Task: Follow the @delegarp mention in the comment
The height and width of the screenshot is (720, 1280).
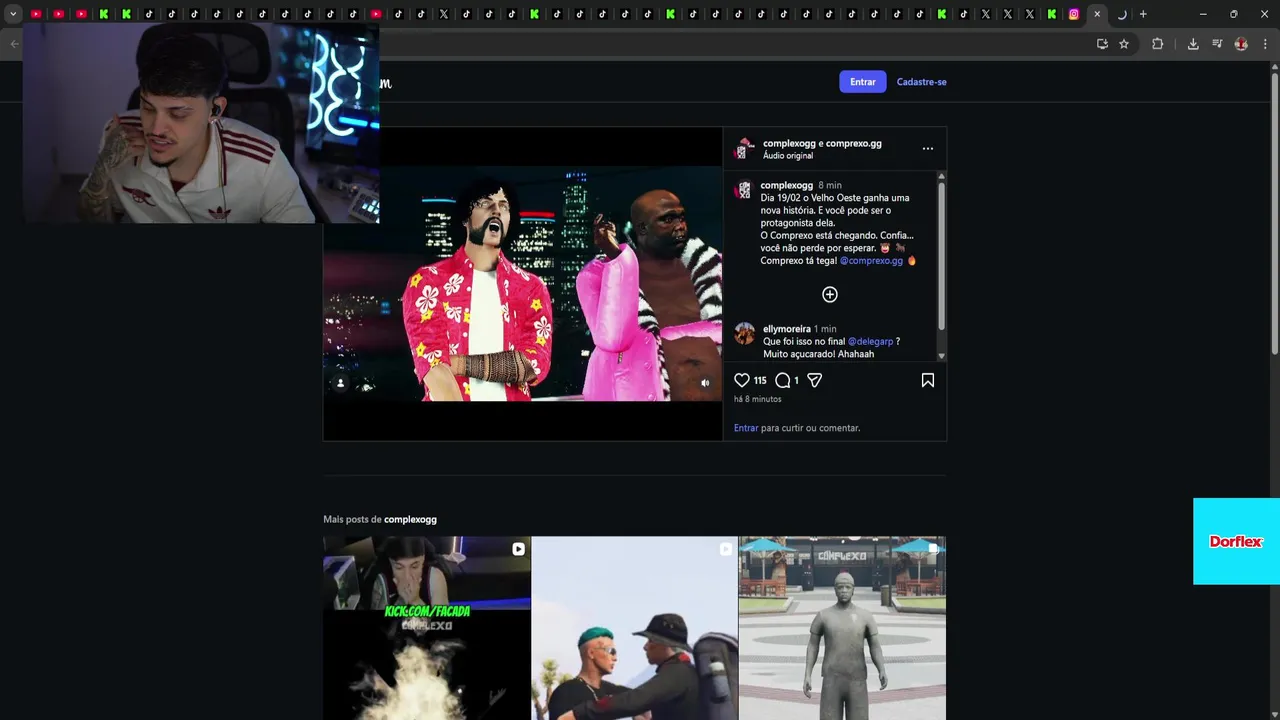Action: [x=870, y=342]
